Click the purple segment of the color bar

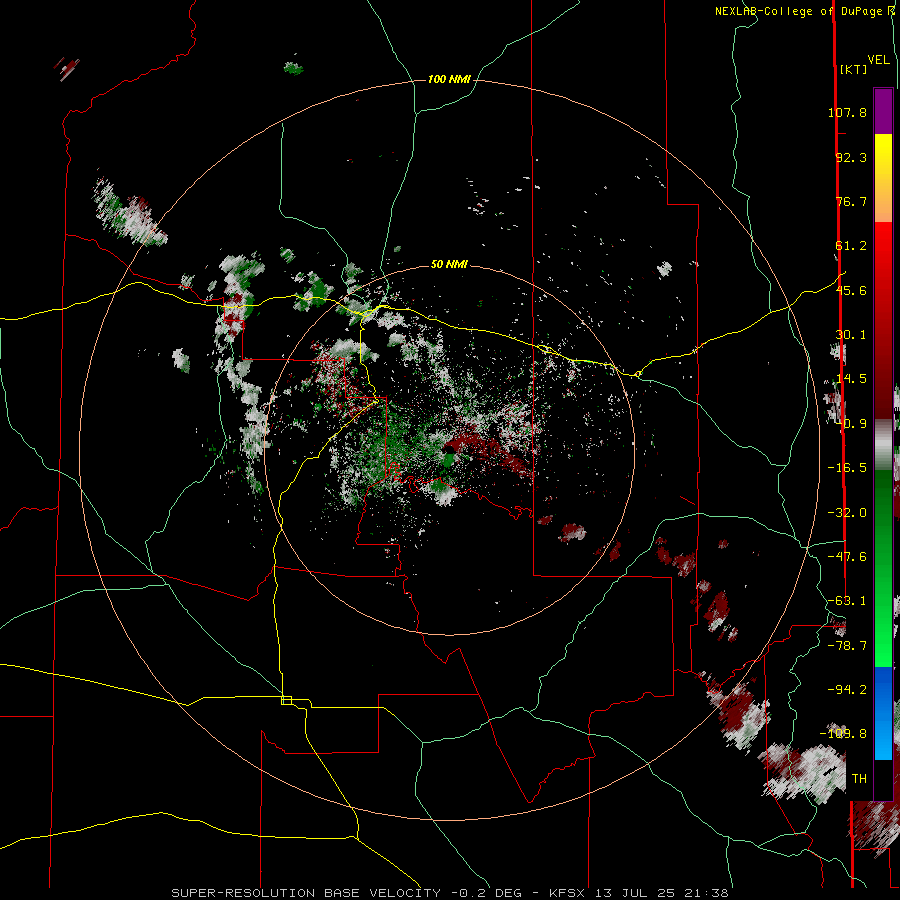click(883, 111)
